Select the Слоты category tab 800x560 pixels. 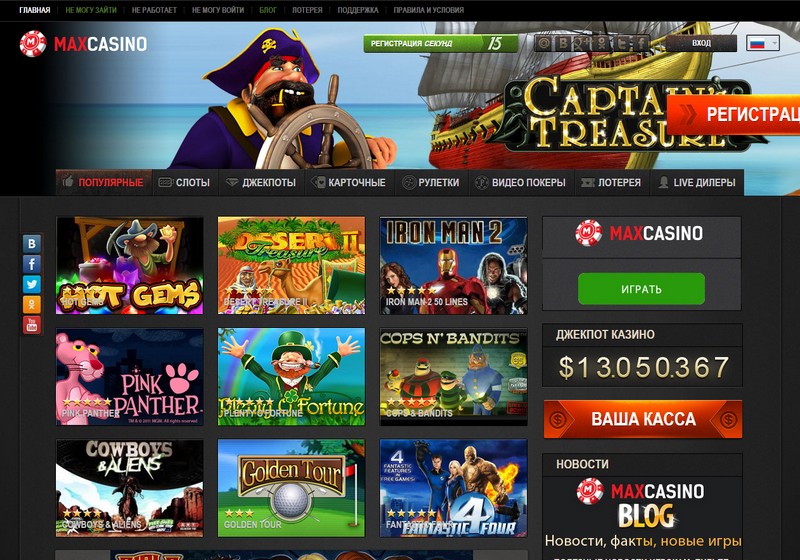tap(185, 183)
